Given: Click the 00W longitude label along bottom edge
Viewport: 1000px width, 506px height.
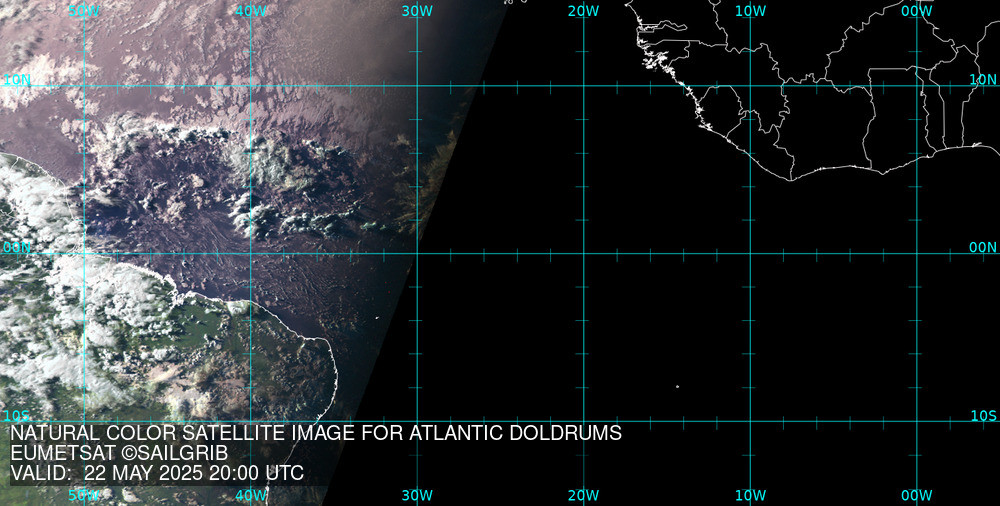Looking at the screenshot, I should tap(916, 495).
